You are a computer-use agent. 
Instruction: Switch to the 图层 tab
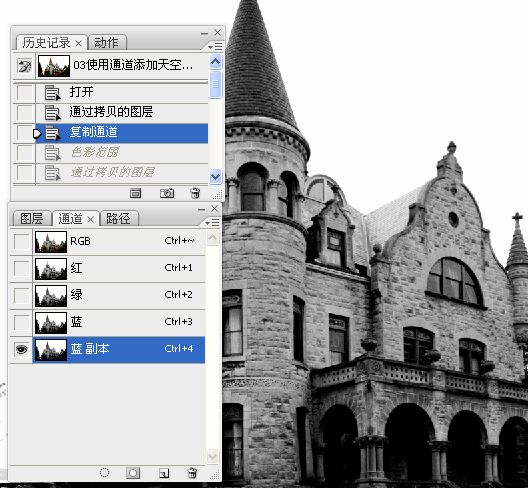coord(32,219)
